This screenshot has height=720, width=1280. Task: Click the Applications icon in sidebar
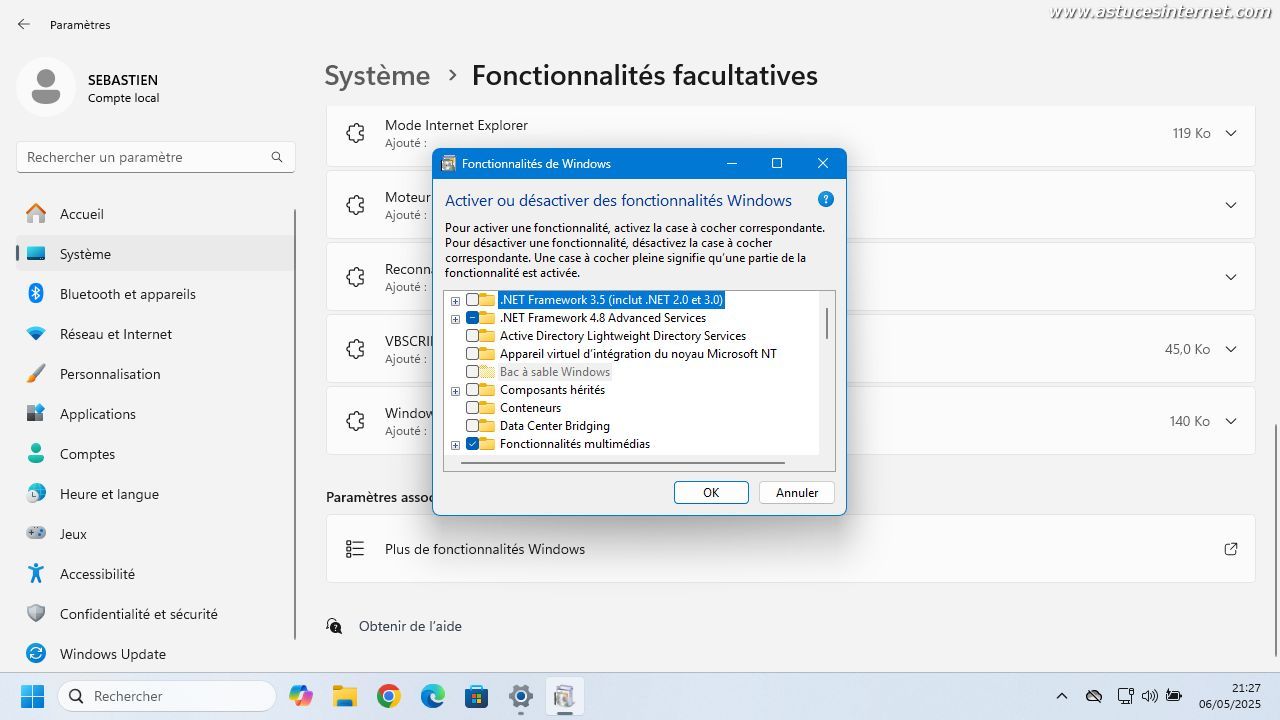click(x=36, y=414)
